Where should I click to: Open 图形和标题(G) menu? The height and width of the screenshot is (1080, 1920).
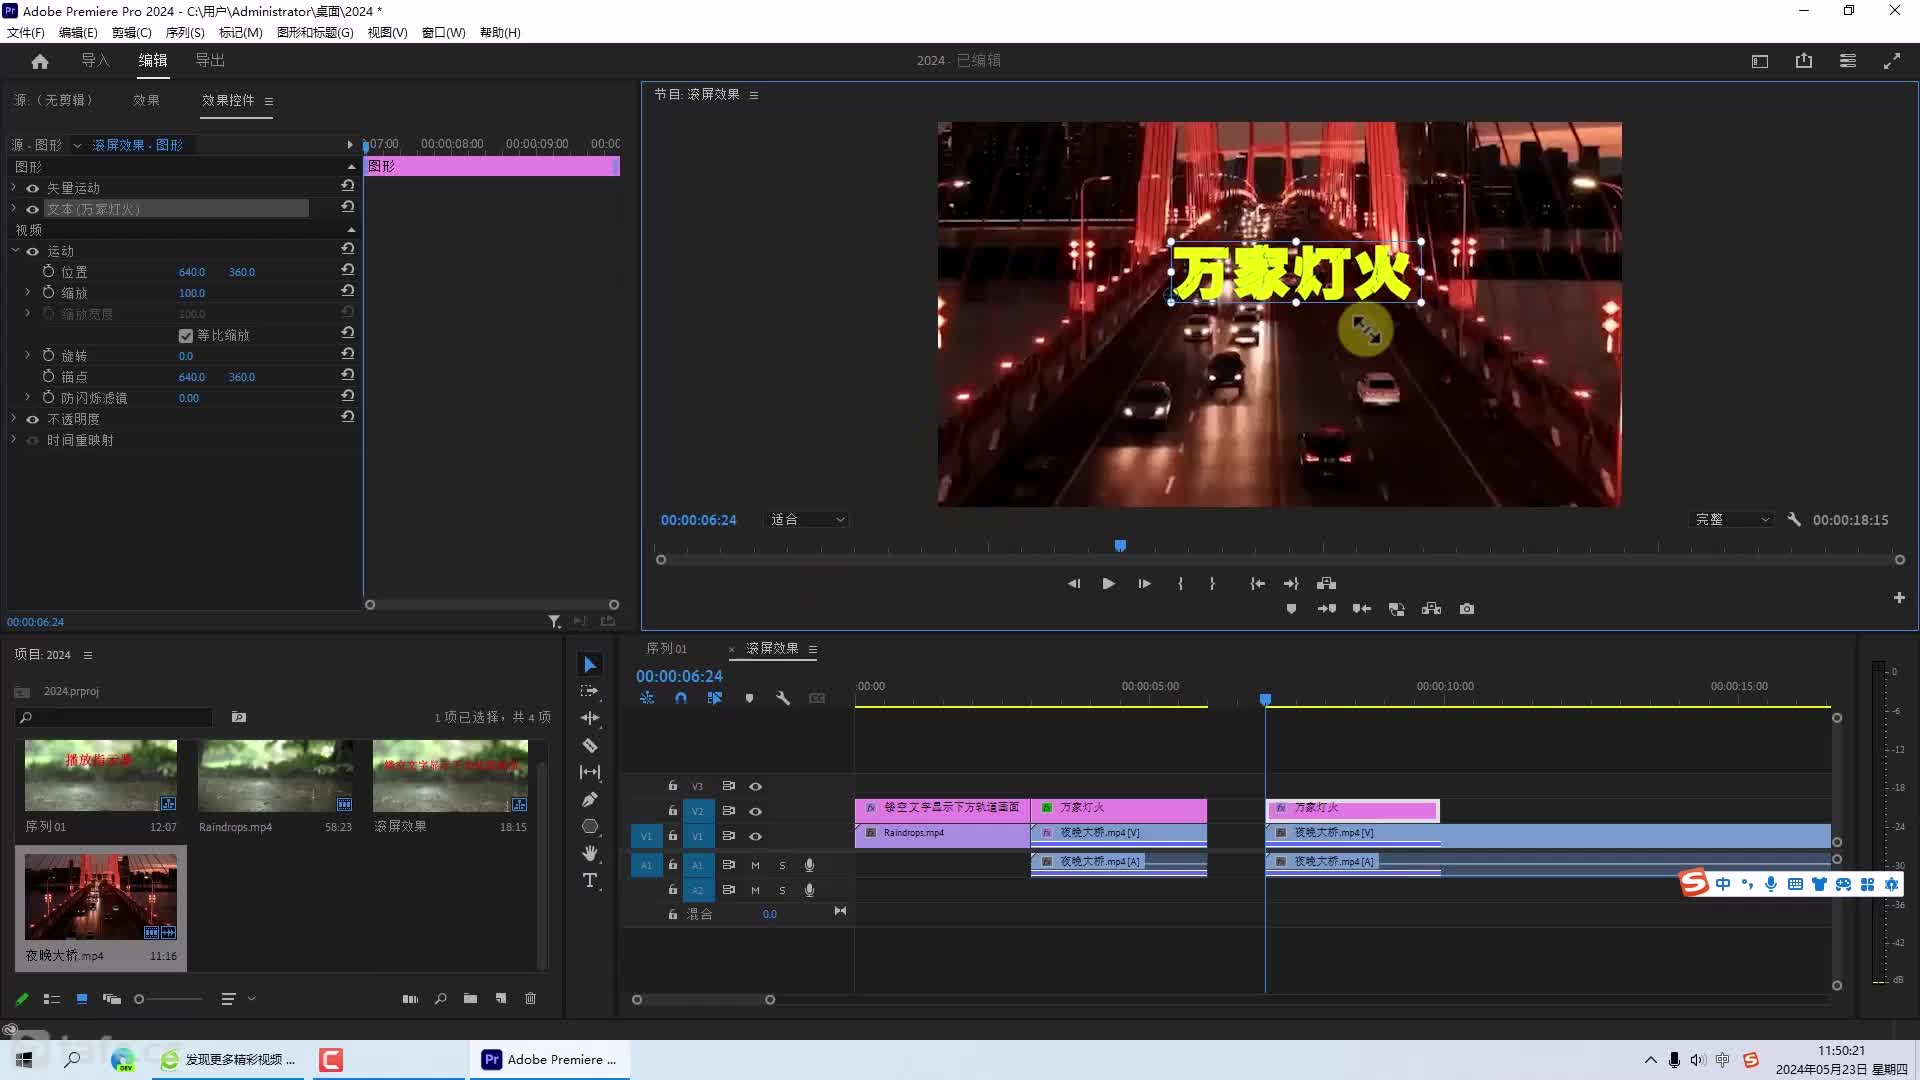pos(315,32)
